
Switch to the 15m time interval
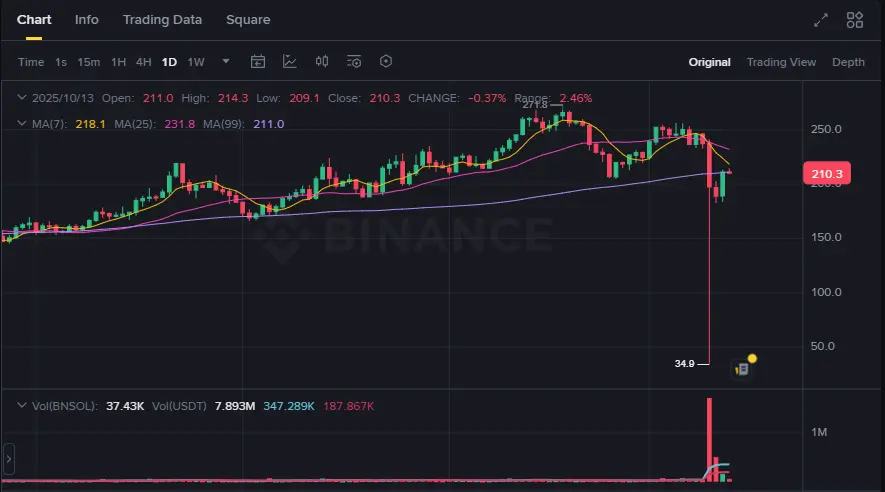pyautogui.click(x=89, y=62)
